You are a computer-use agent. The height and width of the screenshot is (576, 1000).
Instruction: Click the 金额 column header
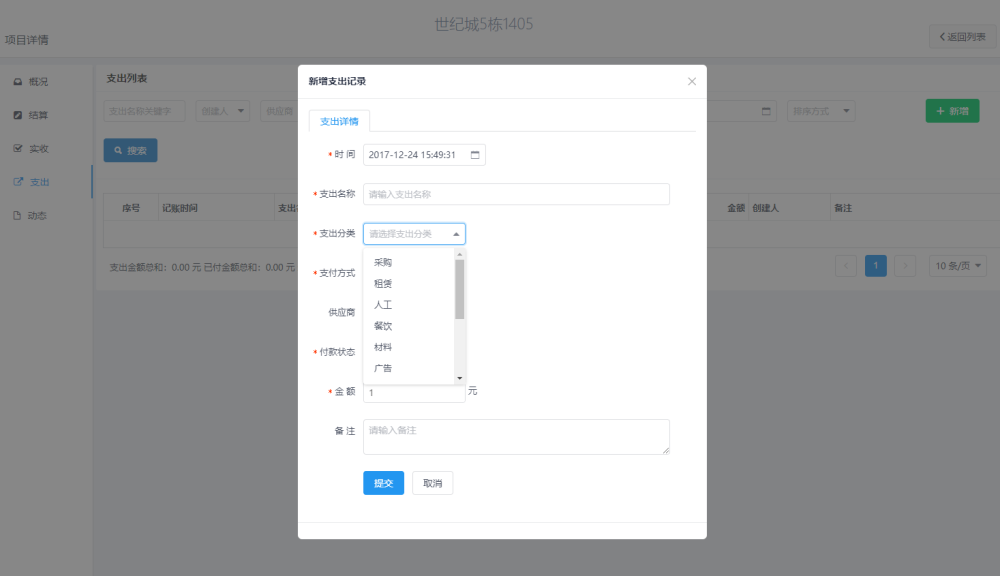tap(736, 208)
